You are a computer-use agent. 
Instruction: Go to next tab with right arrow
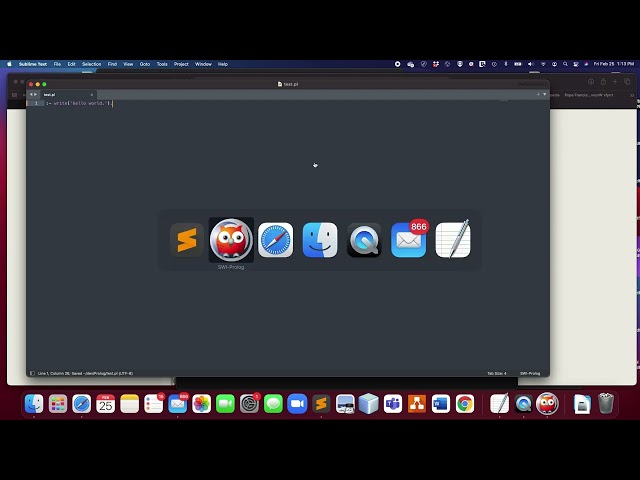36,94
